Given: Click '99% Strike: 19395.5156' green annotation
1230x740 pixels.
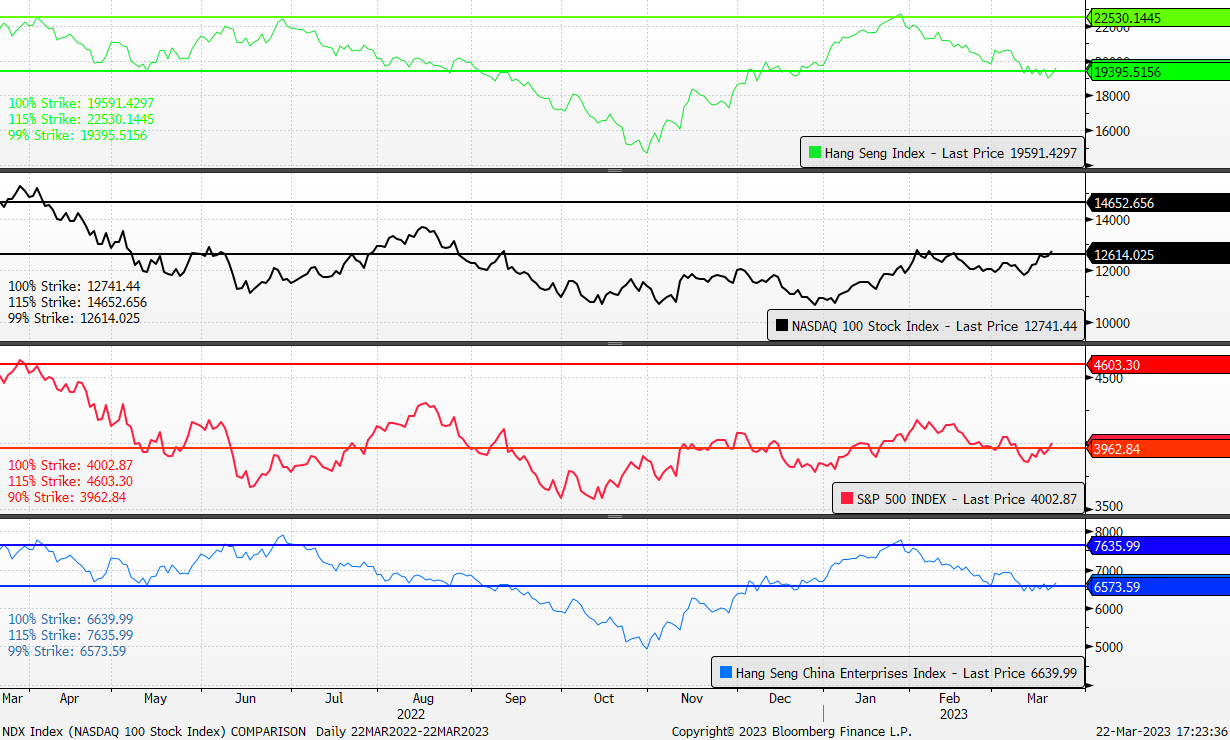Looking at the screenshot, I should coord(78,135).
